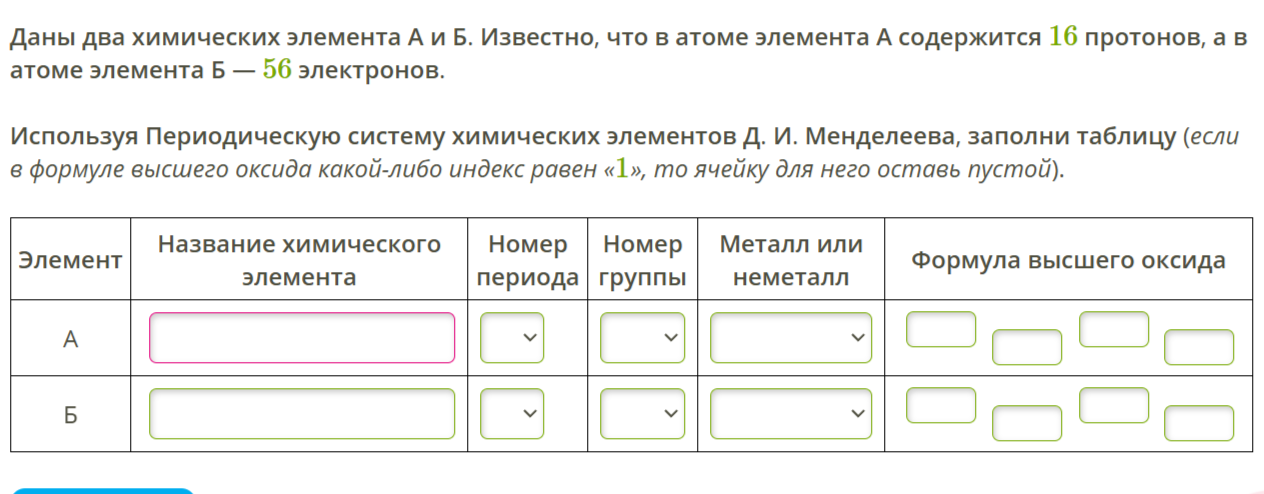The width and height of the screenshot is (1264, 494).
Task: Click the 'Формула высшего оксида' column header
Action: (1068, 261)
